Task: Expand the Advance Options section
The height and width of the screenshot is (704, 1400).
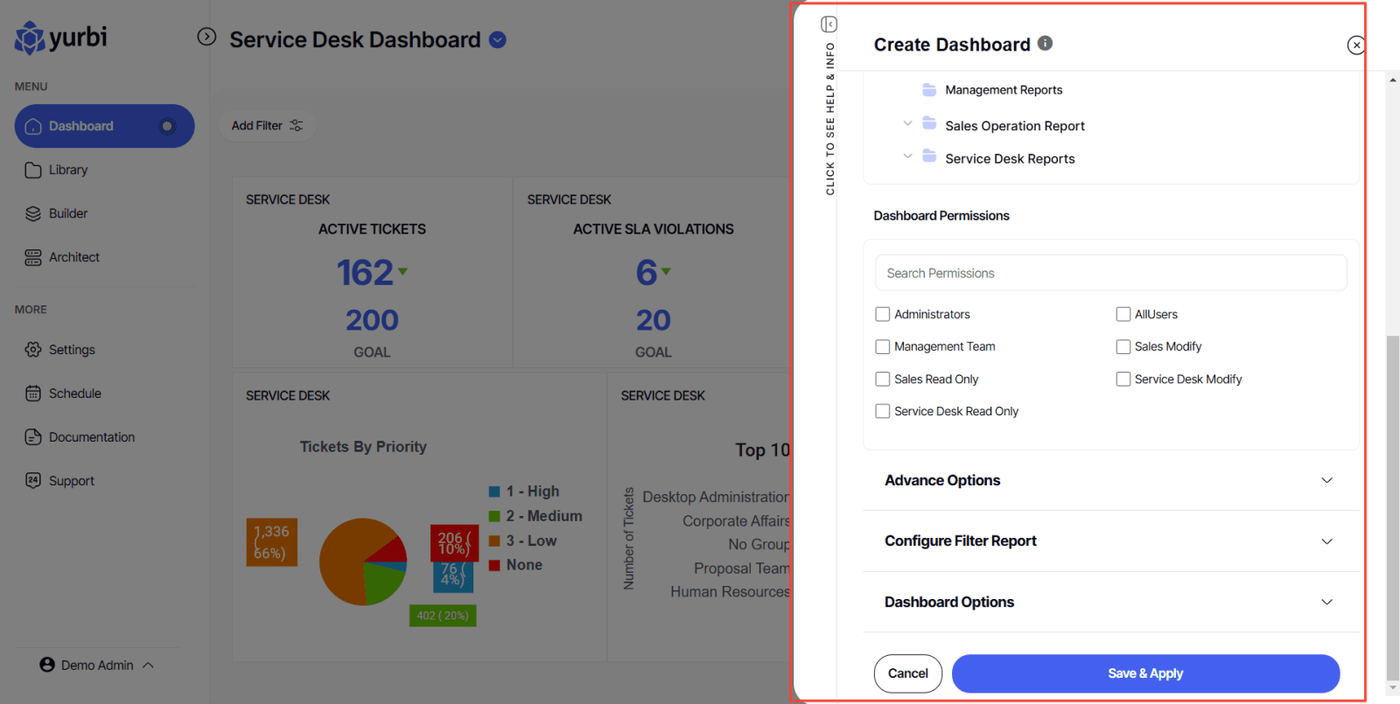Action: pos(1110,480)
